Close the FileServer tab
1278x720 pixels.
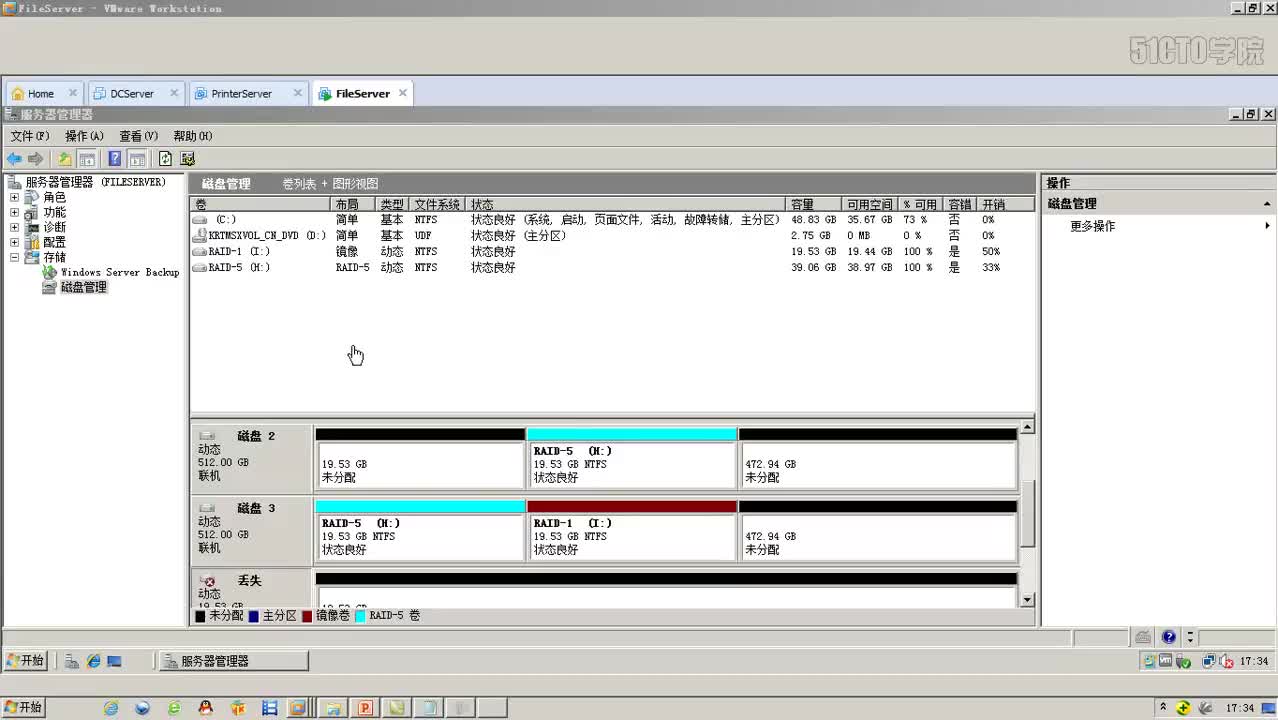(402, 93)
